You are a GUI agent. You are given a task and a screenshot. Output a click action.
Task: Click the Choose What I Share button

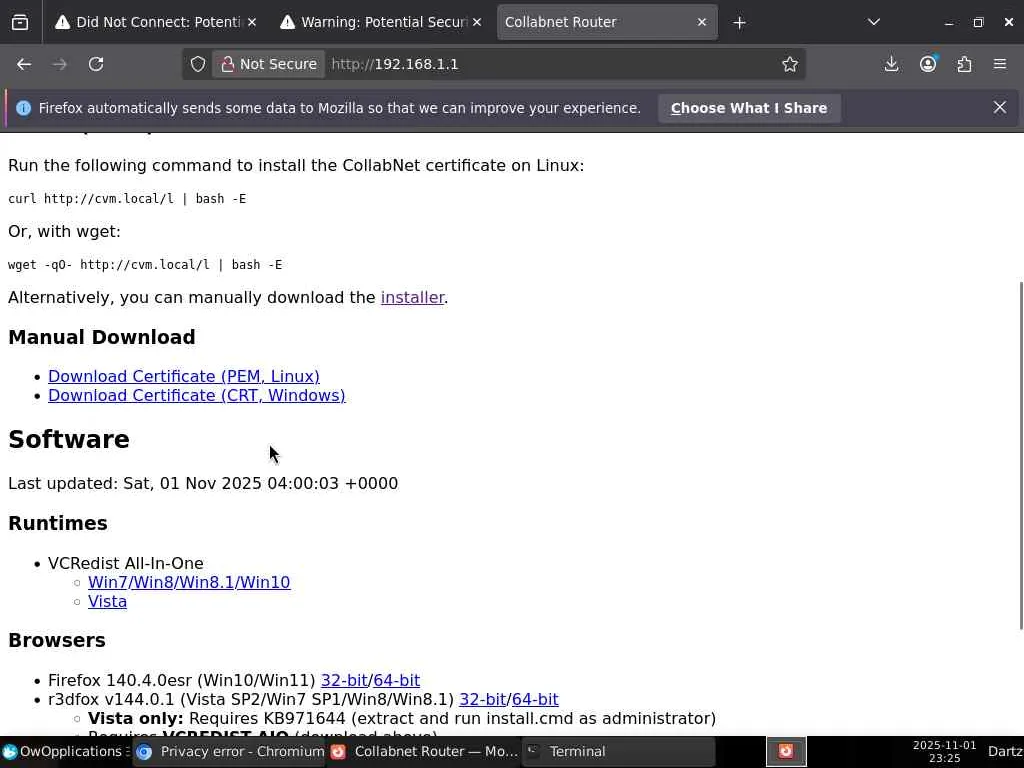tap(749, 108)
